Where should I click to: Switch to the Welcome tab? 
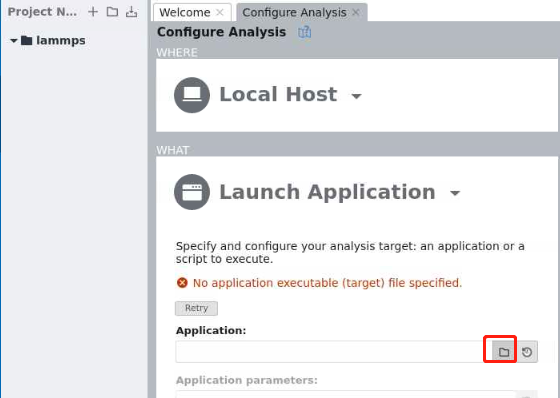click(x=185, y=13)
